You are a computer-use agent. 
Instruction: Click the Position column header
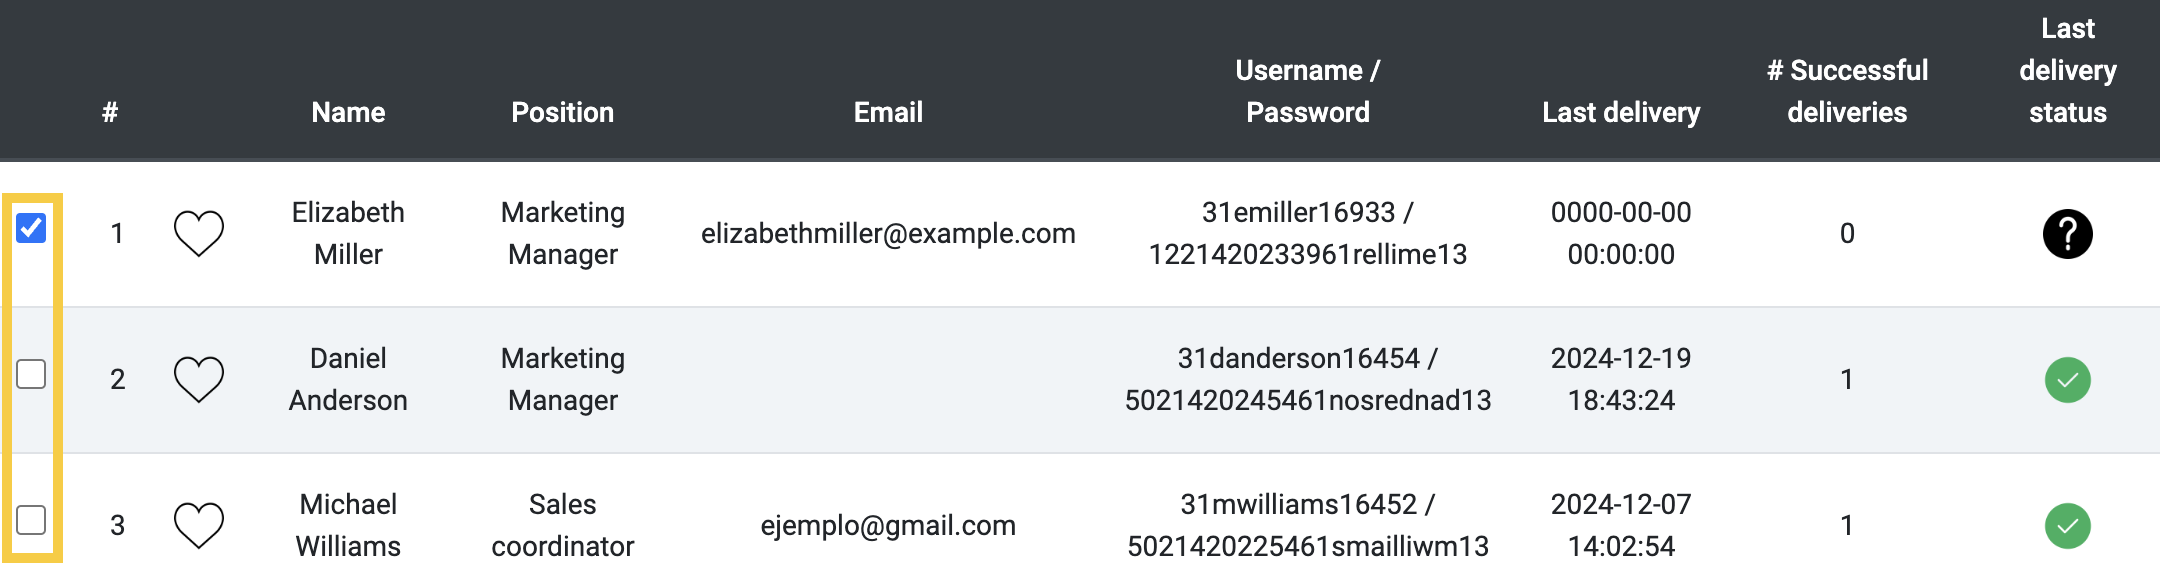563,112
